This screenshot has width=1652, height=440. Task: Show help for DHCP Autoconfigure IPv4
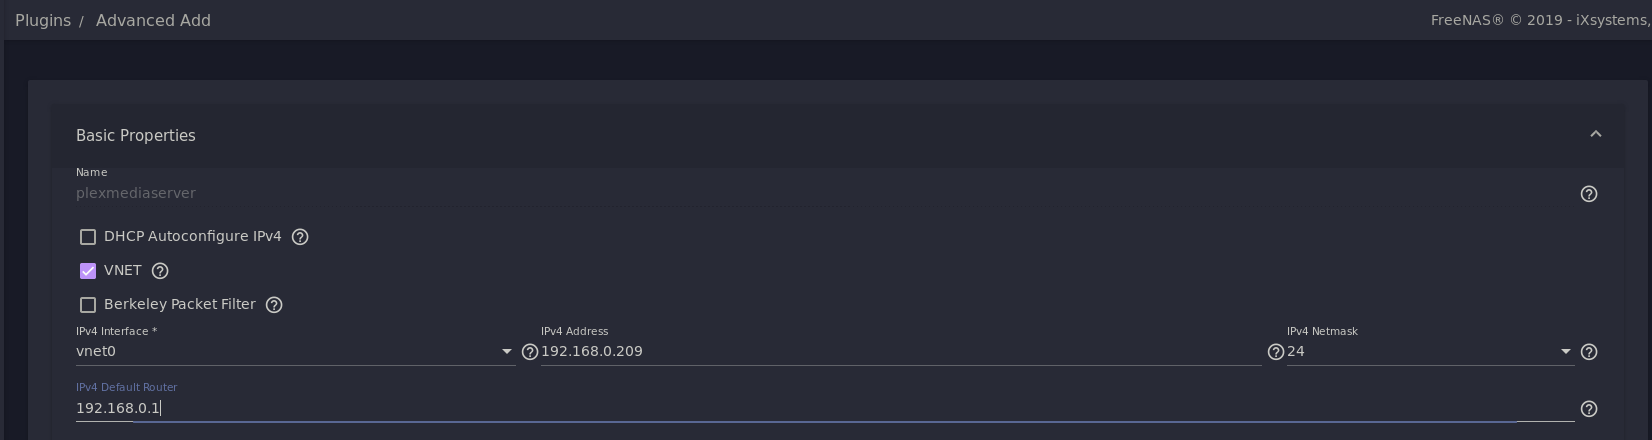tap(300, 237)
